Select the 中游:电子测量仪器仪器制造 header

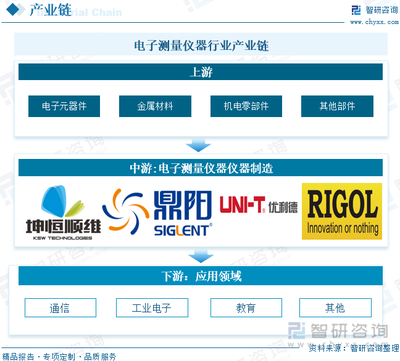tap(200, 168)
